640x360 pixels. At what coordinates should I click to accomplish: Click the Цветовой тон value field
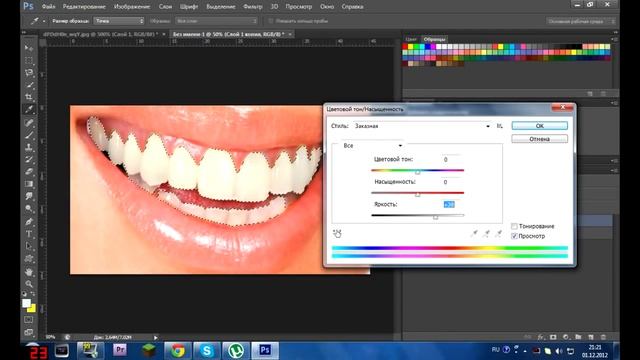[x=452, y=159]
